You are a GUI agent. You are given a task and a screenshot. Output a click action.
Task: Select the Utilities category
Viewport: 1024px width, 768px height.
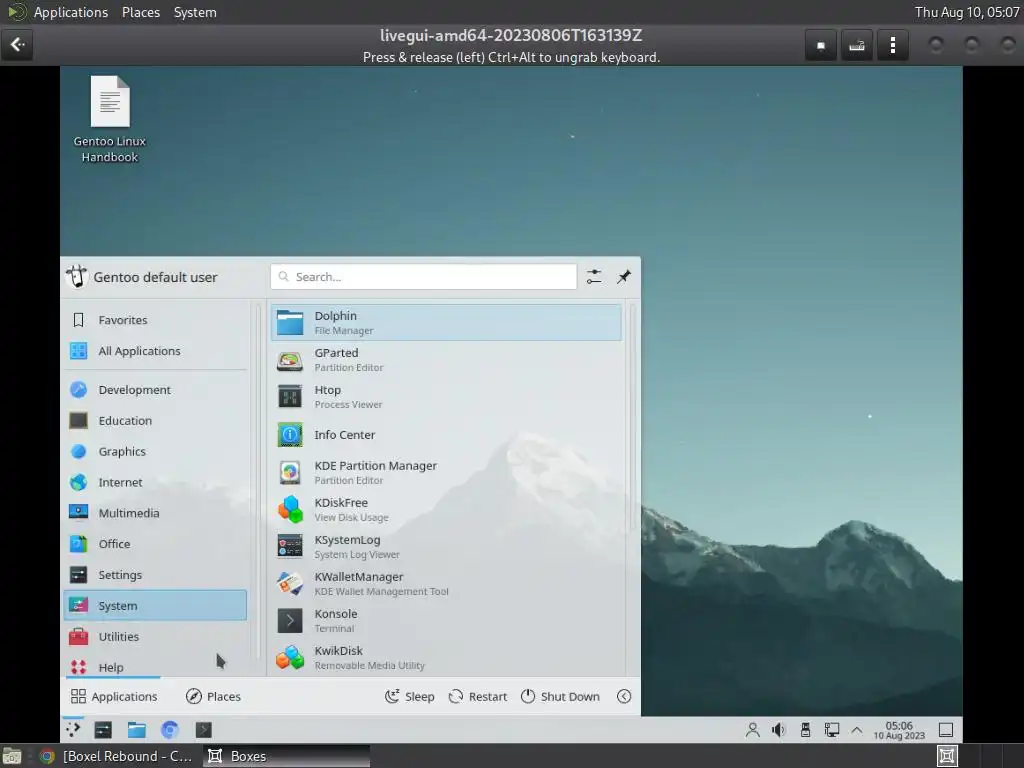pyautogui.click(x=155, y=636)
